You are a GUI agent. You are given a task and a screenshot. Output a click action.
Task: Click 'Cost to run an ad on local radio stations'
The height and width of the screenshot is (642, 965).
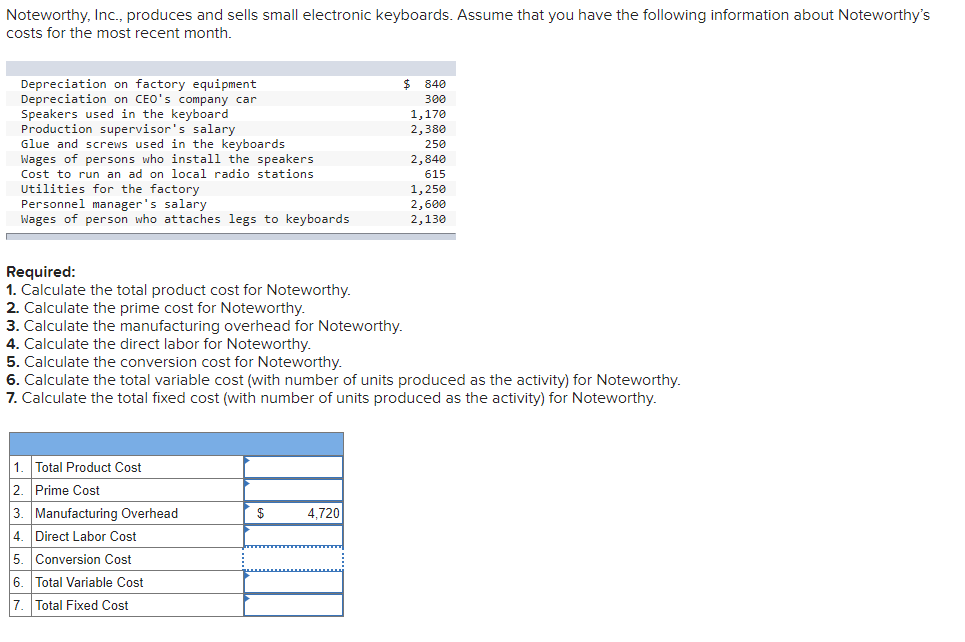167,174
